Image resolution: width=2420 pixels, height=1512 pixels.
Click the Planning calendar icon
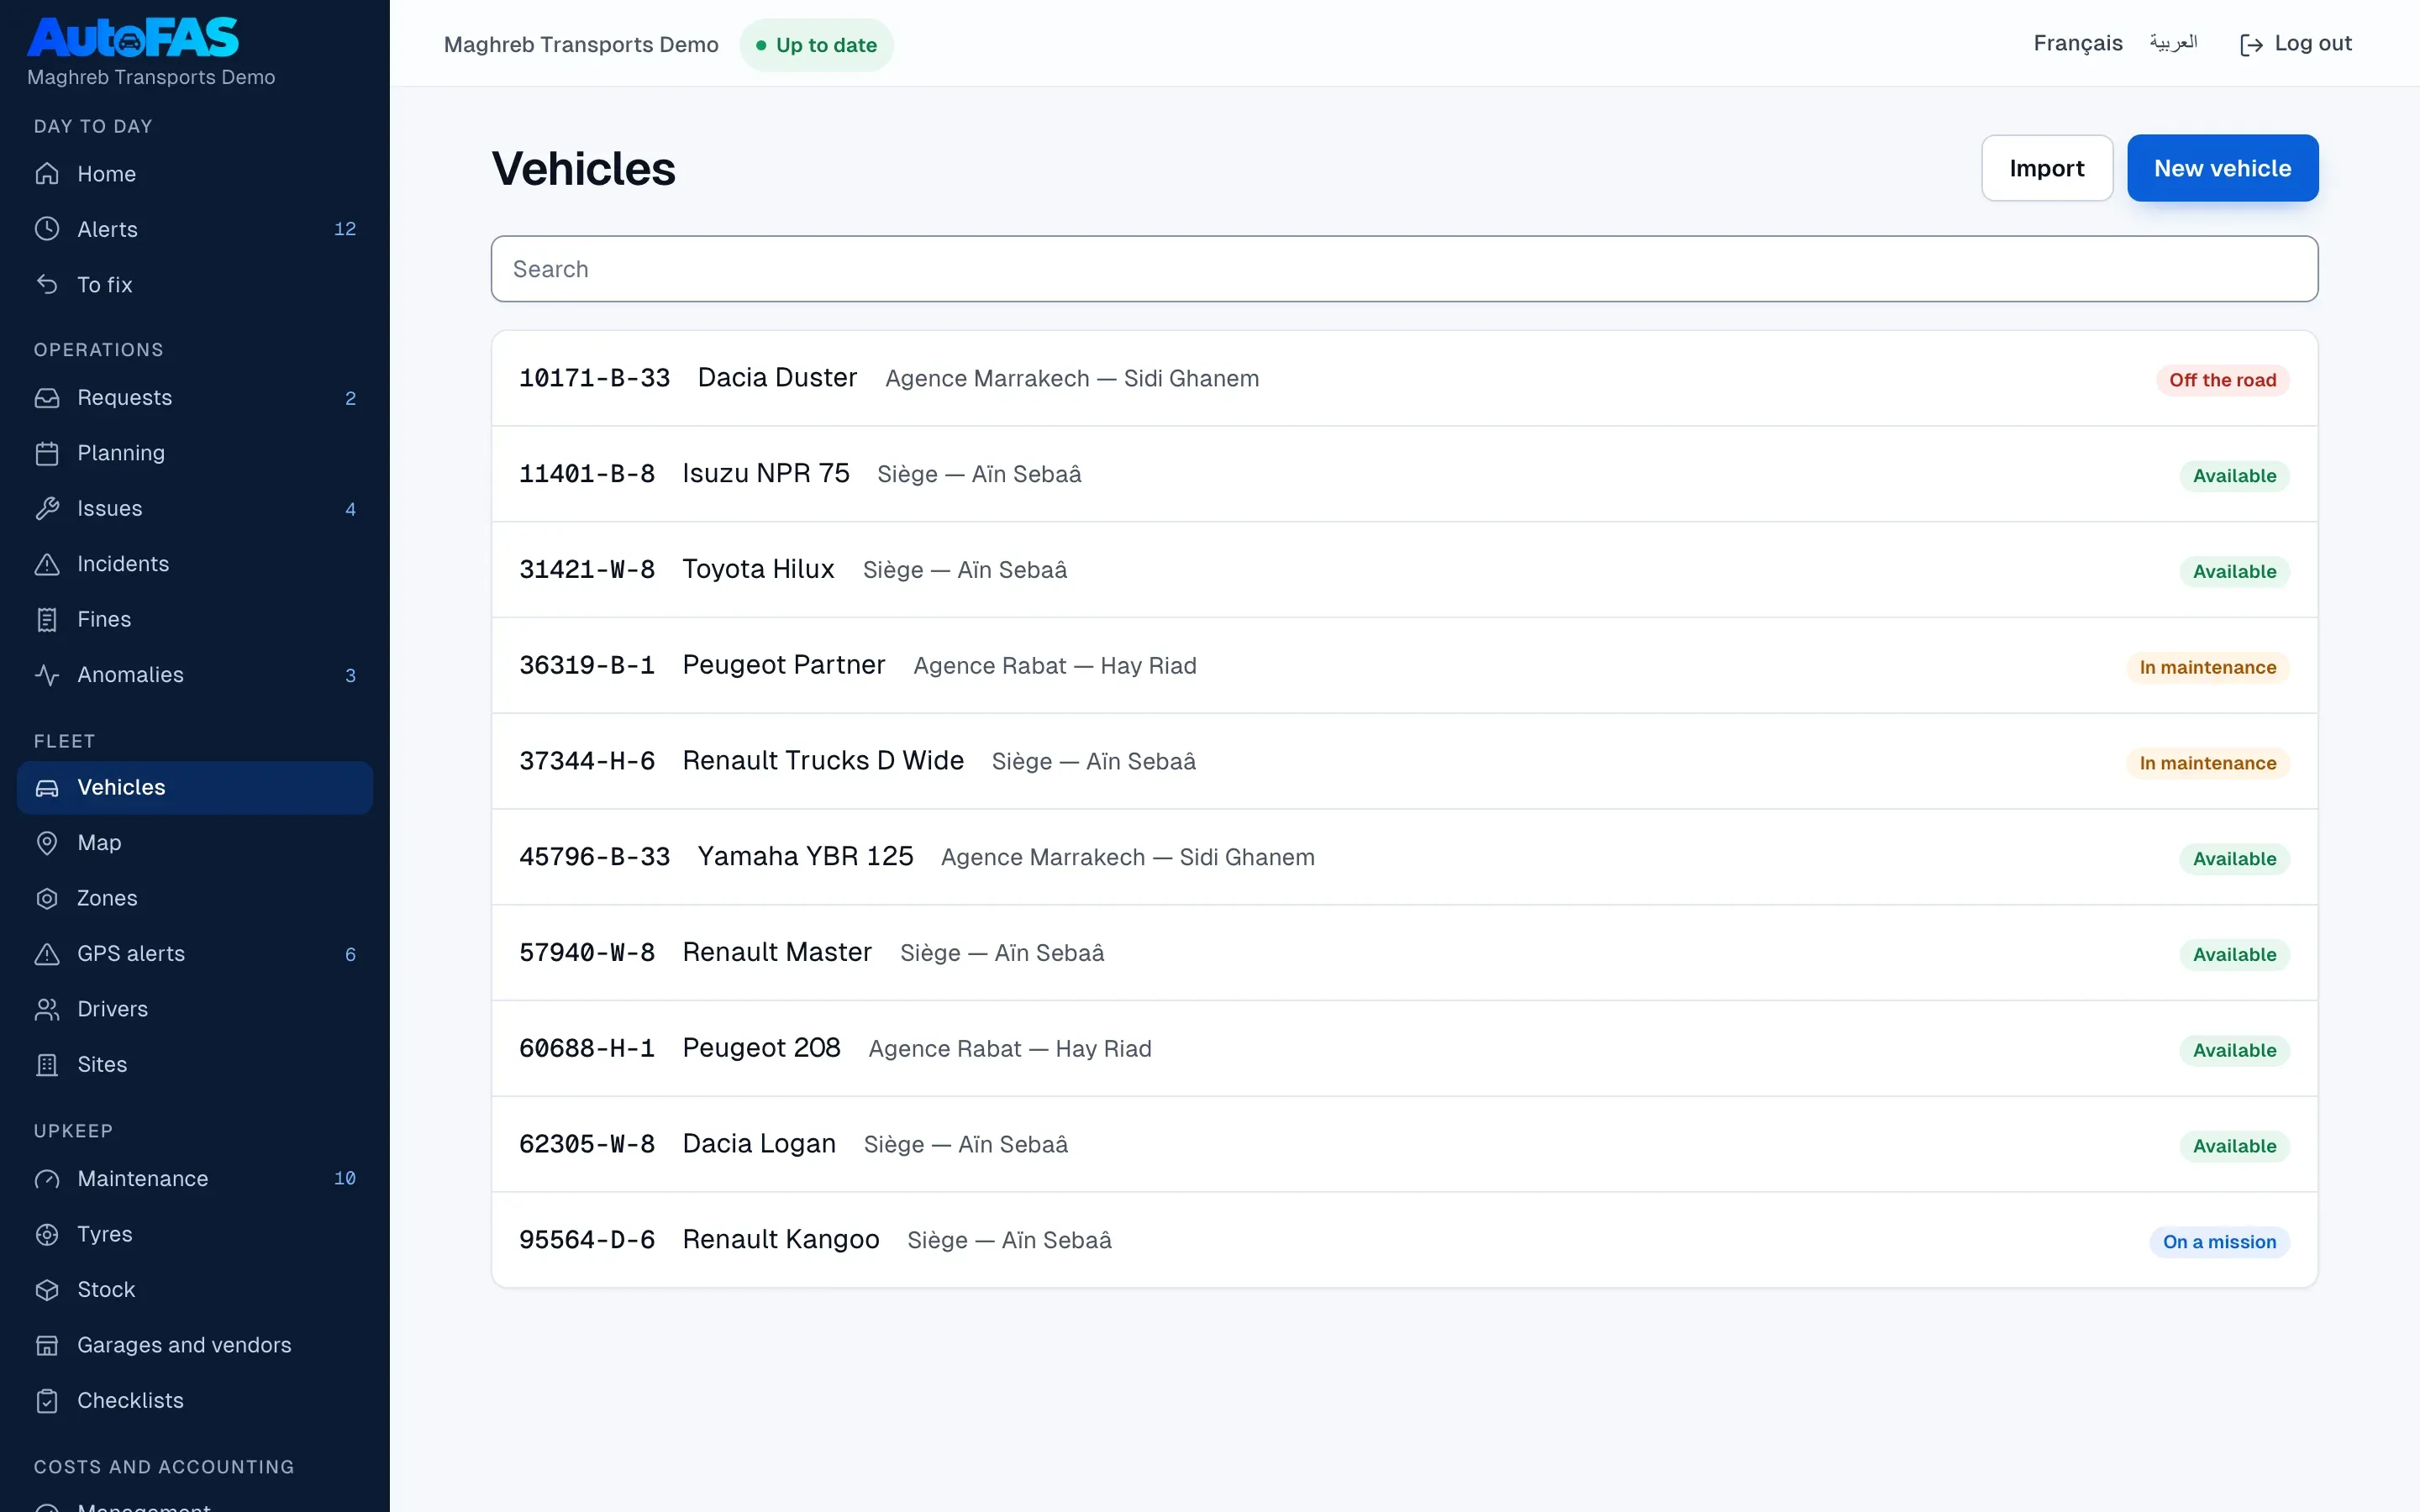(47, 453)
